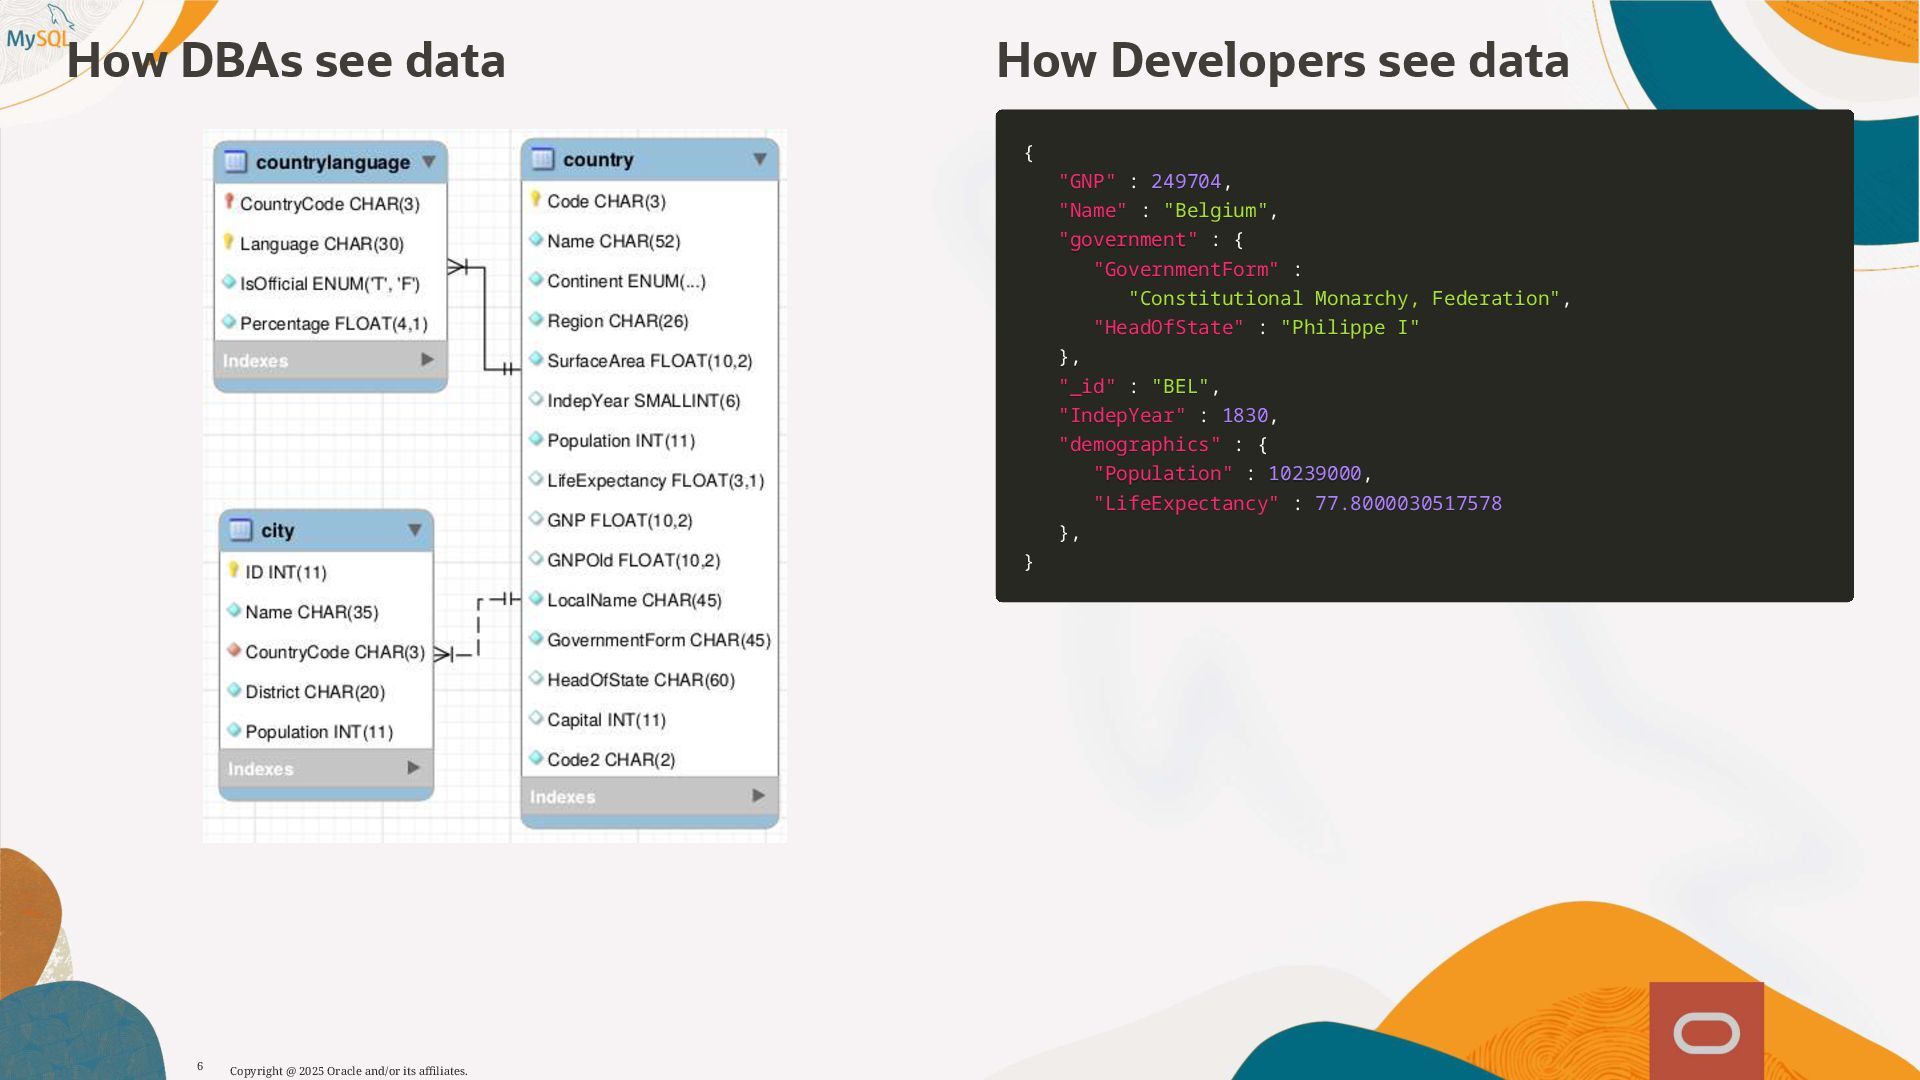Image resolution: width=1920 pixels, height=1080 pixels.
Task: Click the countrylanguage table icon
Action: (x=236, y=162)
